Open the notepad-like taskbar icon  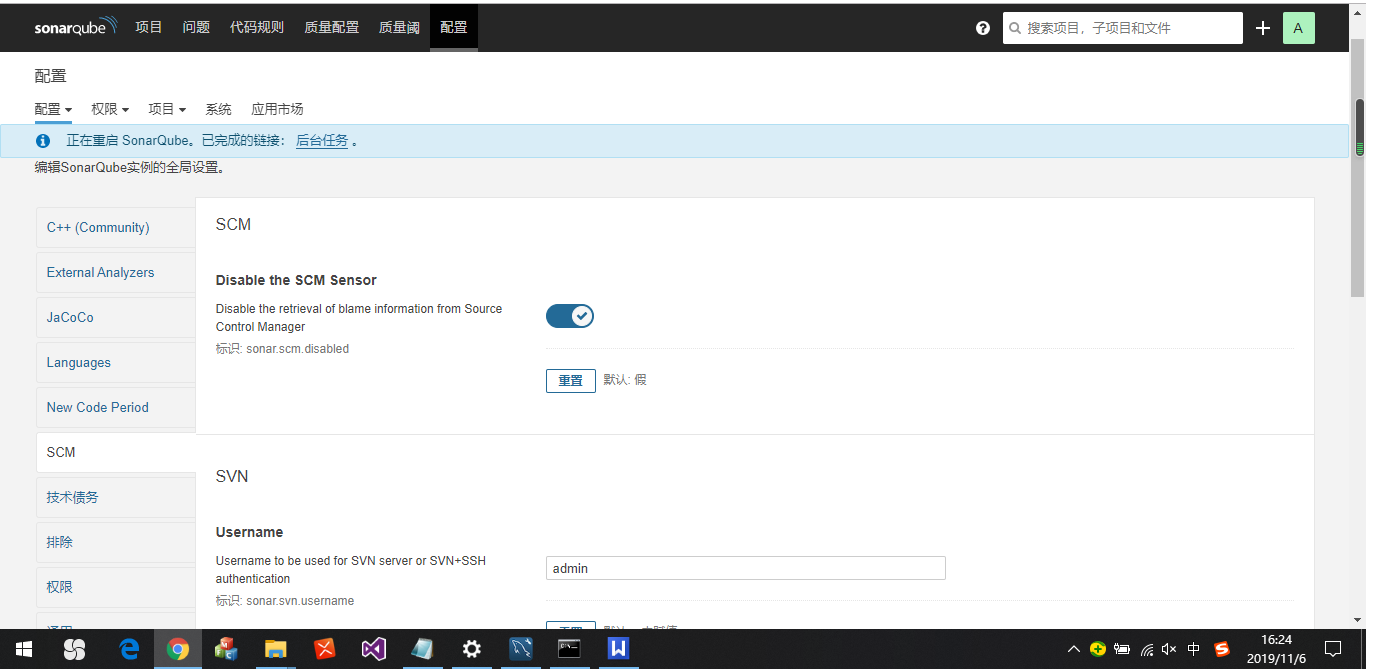[423, 649]
